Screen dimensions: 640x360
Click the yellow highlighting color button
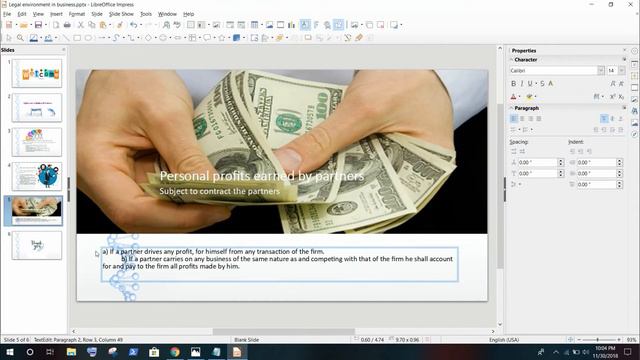[x=529, y=97]
